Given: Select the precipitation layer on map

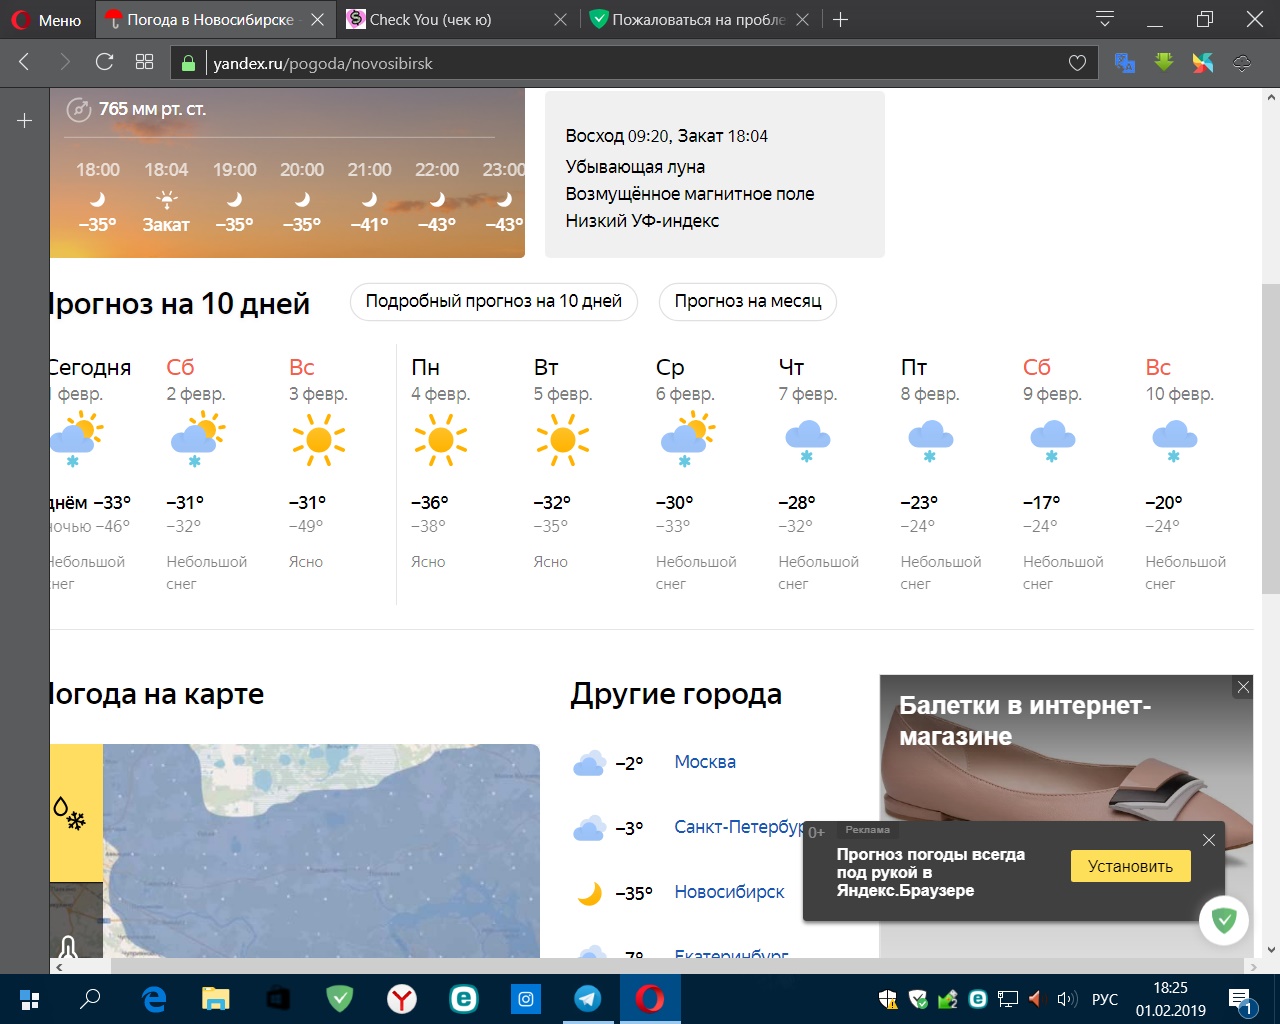Looking at the screenshot, I should (x=76, y=813).
